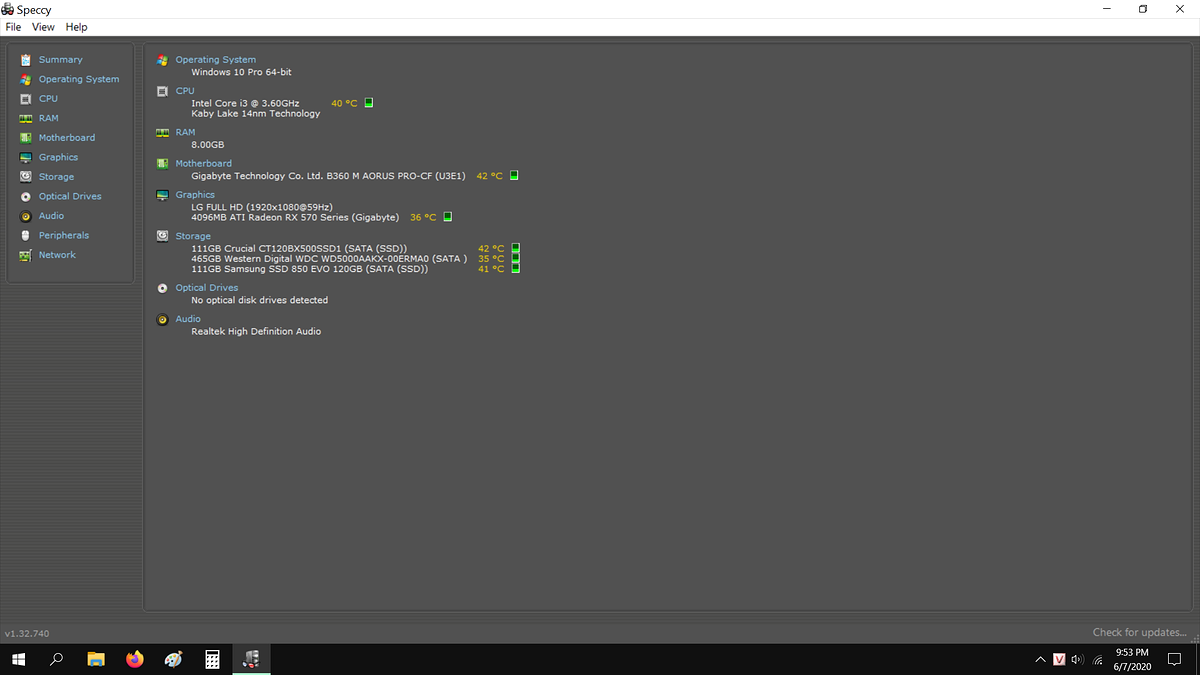
Task: Follow the Graphics heading link in summary pane
Action: (195, 195)
